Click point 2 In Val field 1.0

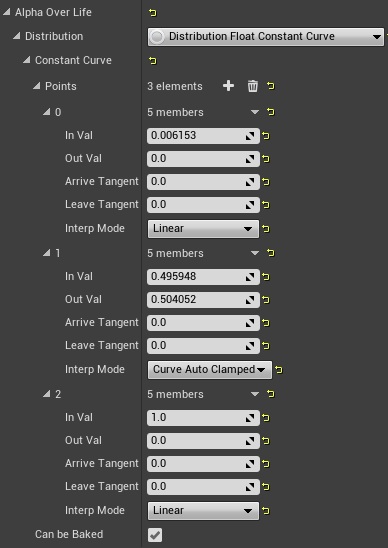(203, 418)
